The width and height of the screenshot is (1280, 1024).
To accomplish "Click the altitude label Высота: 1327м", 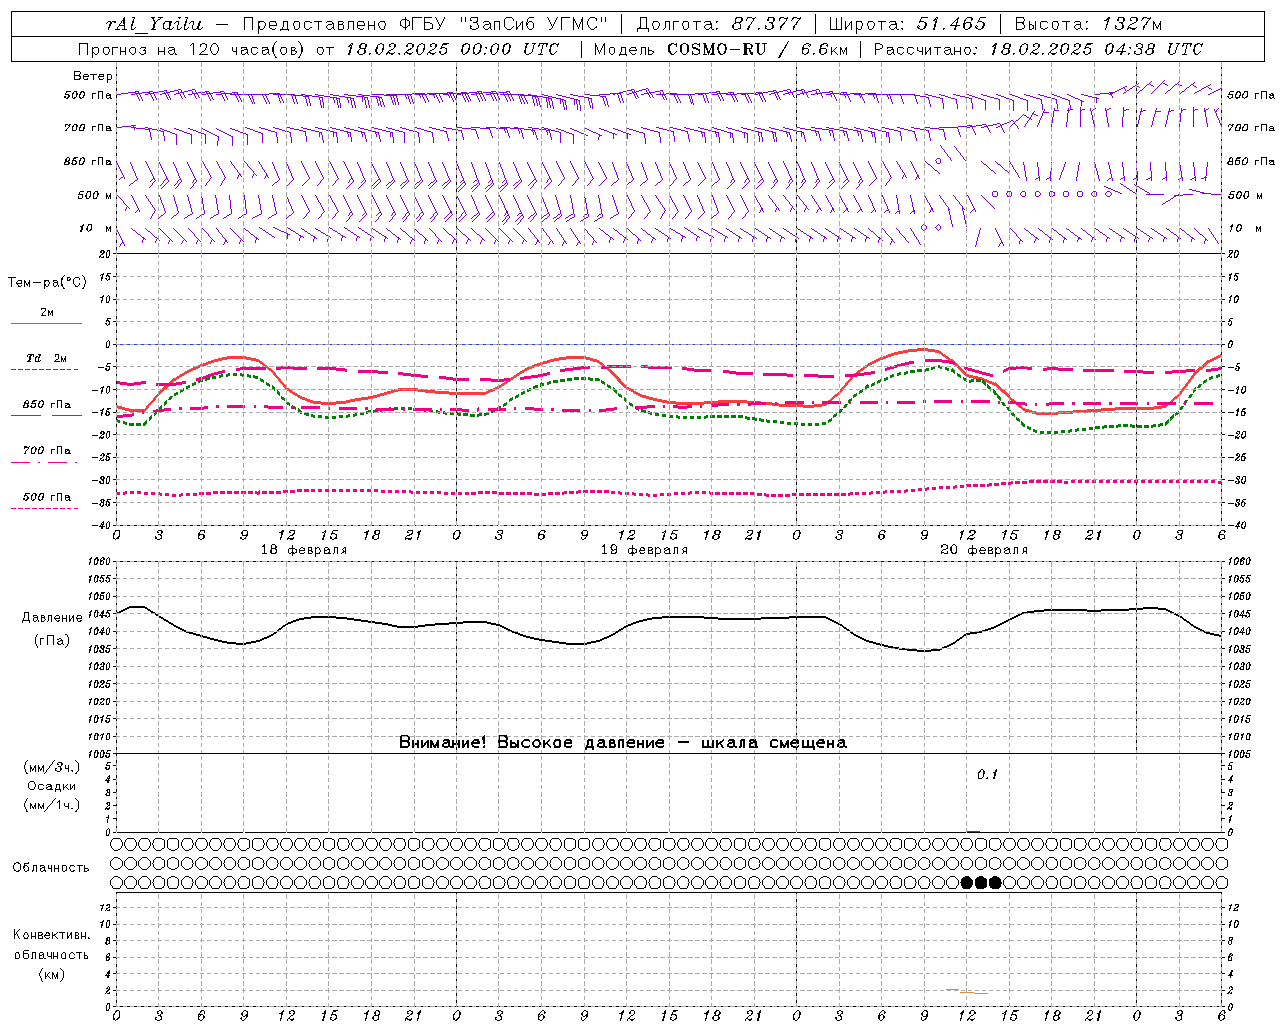I will (1088, 24).
